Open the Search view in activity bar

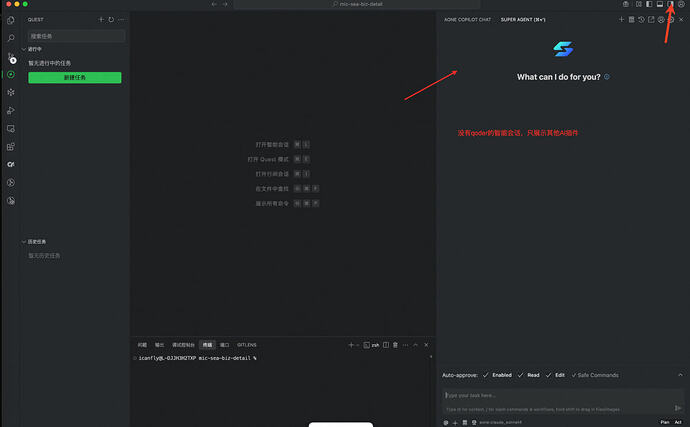click(11, 38)
